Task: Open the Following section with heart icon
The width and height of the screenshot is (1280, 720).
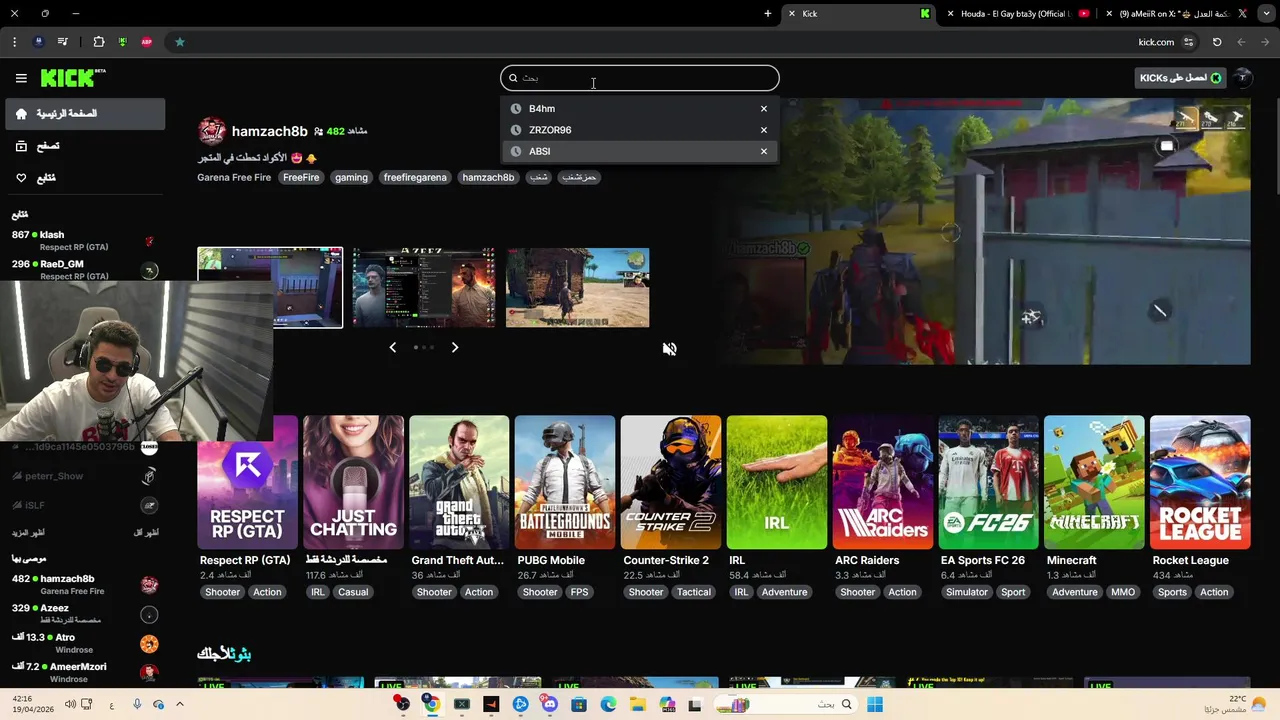Action: click(x=85, y=178)
